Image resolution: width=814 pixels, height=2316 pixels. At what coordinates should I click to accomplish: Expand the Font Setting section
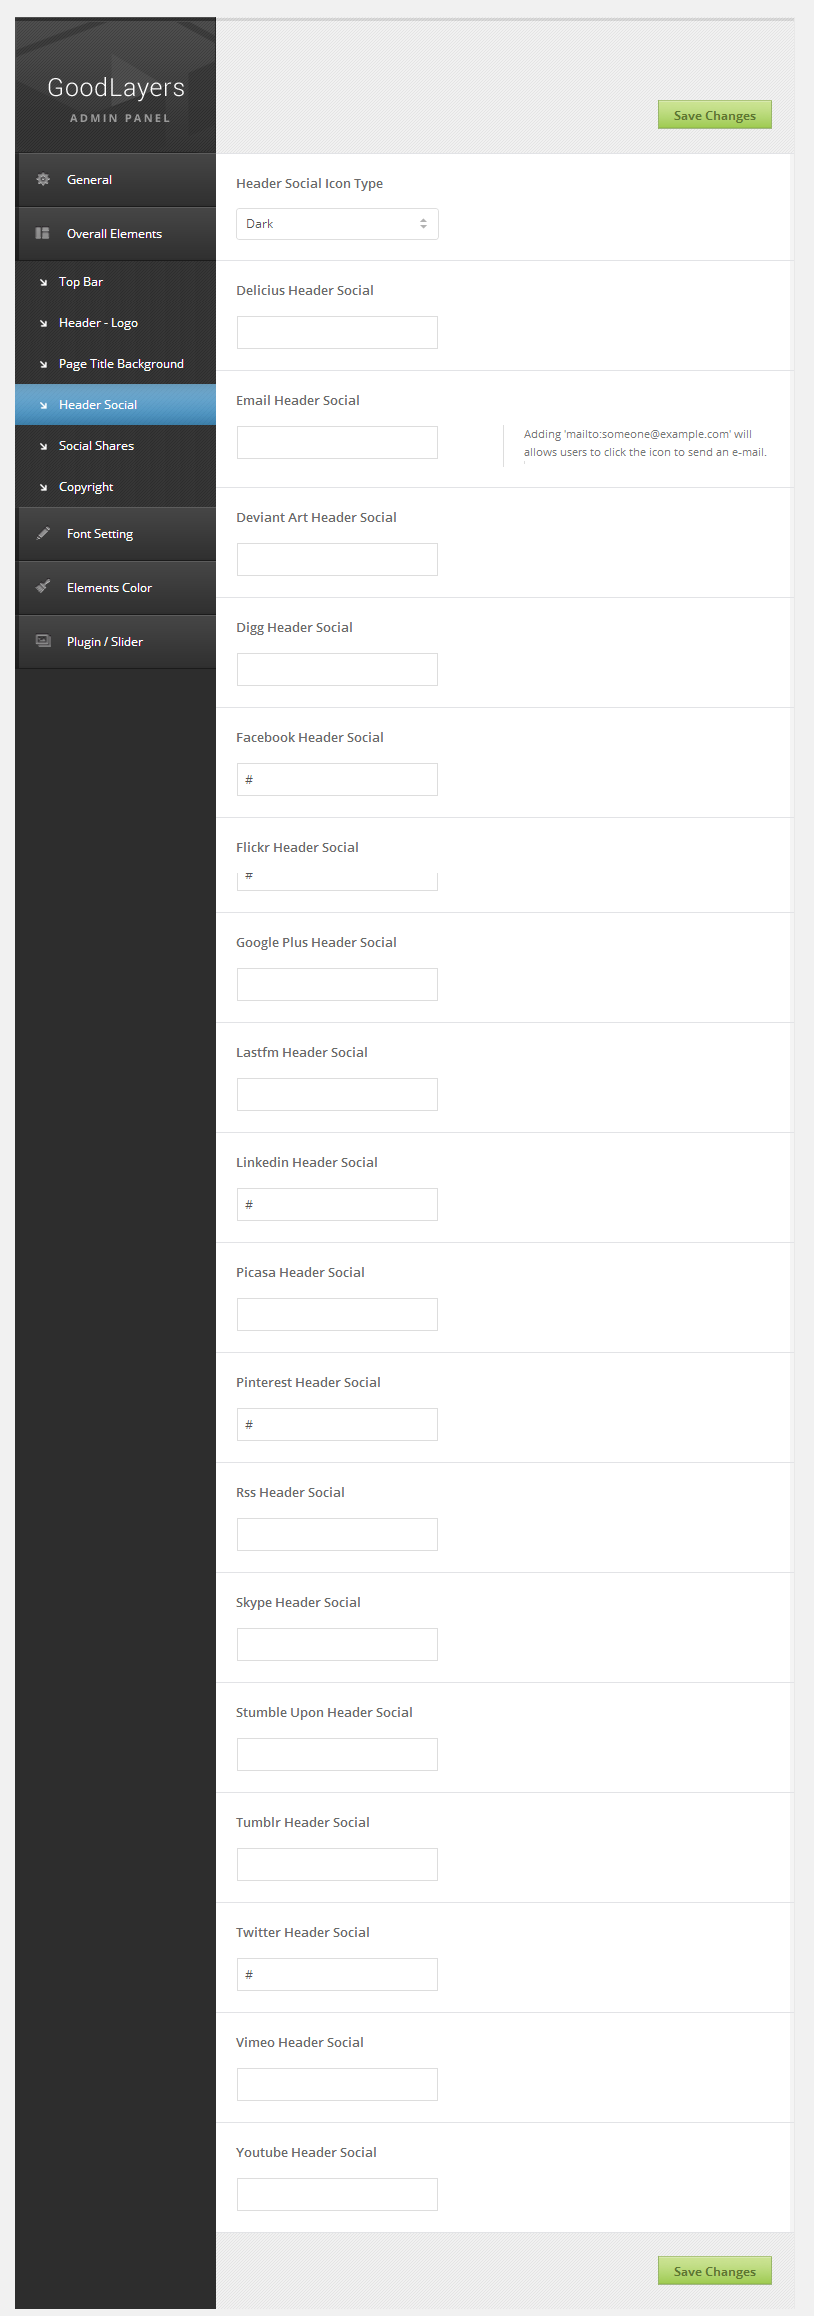pyautogui.click(x=100, y=534)
